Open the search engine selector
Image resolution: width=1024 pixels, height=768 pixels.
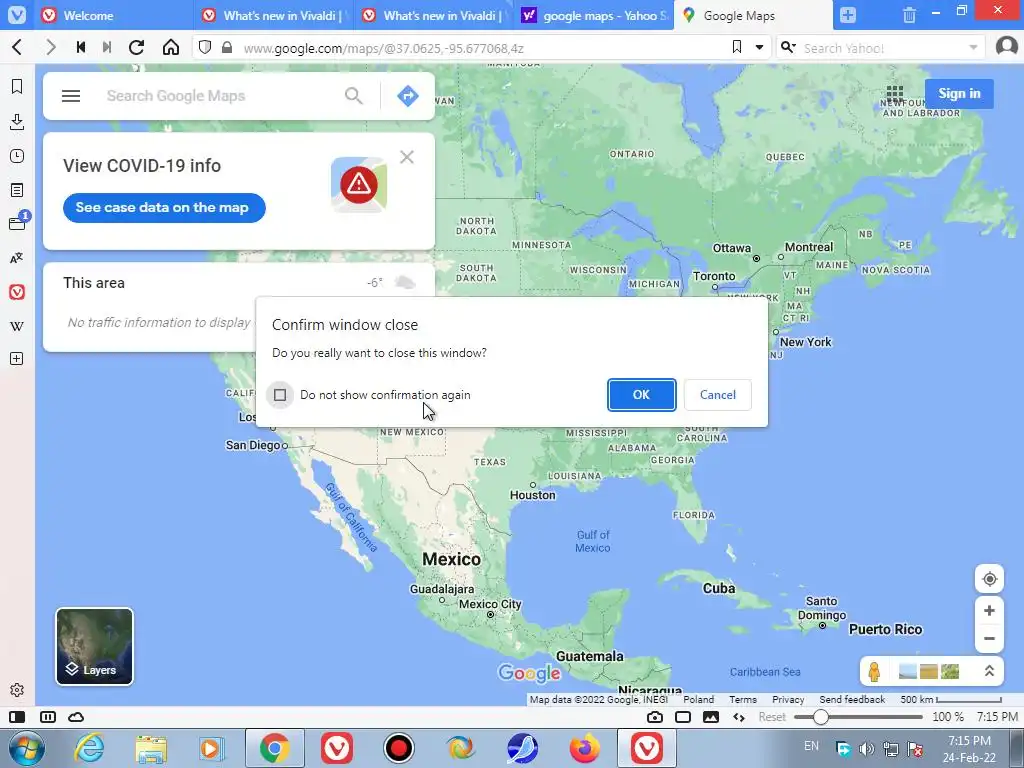point(788,47)
